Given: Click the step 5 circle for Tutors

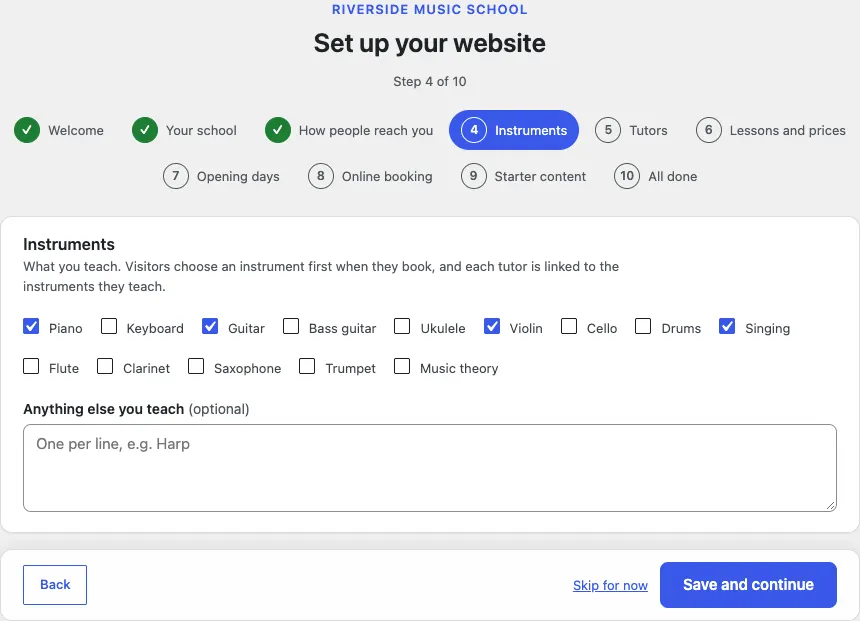Looking at the screenshot, I should (x=608, y=130).
